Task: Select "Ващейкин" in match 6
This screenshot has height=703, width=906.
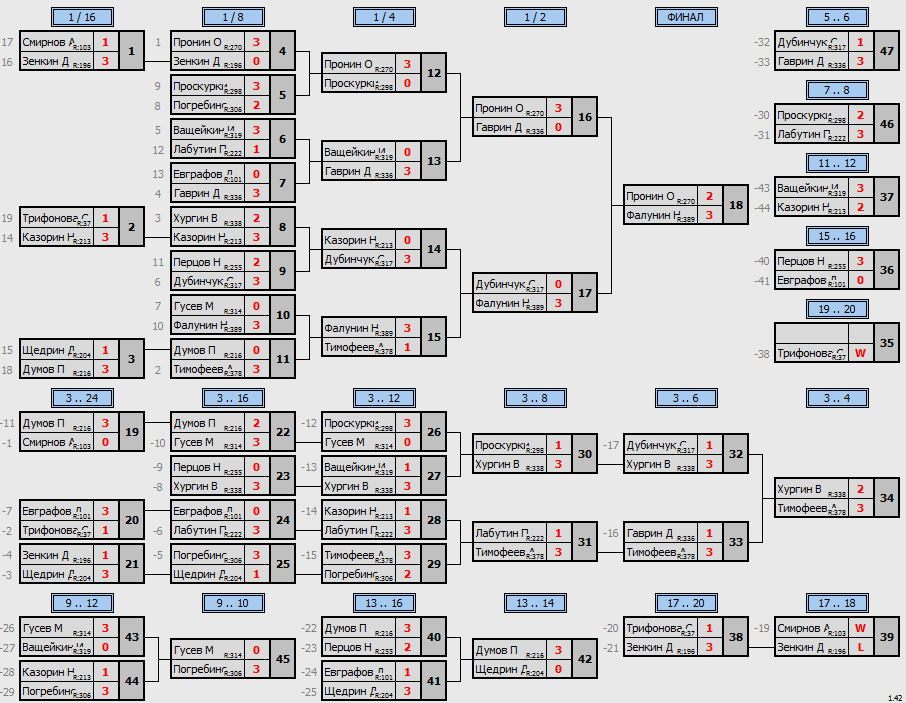Action: [x=200, y=130]
